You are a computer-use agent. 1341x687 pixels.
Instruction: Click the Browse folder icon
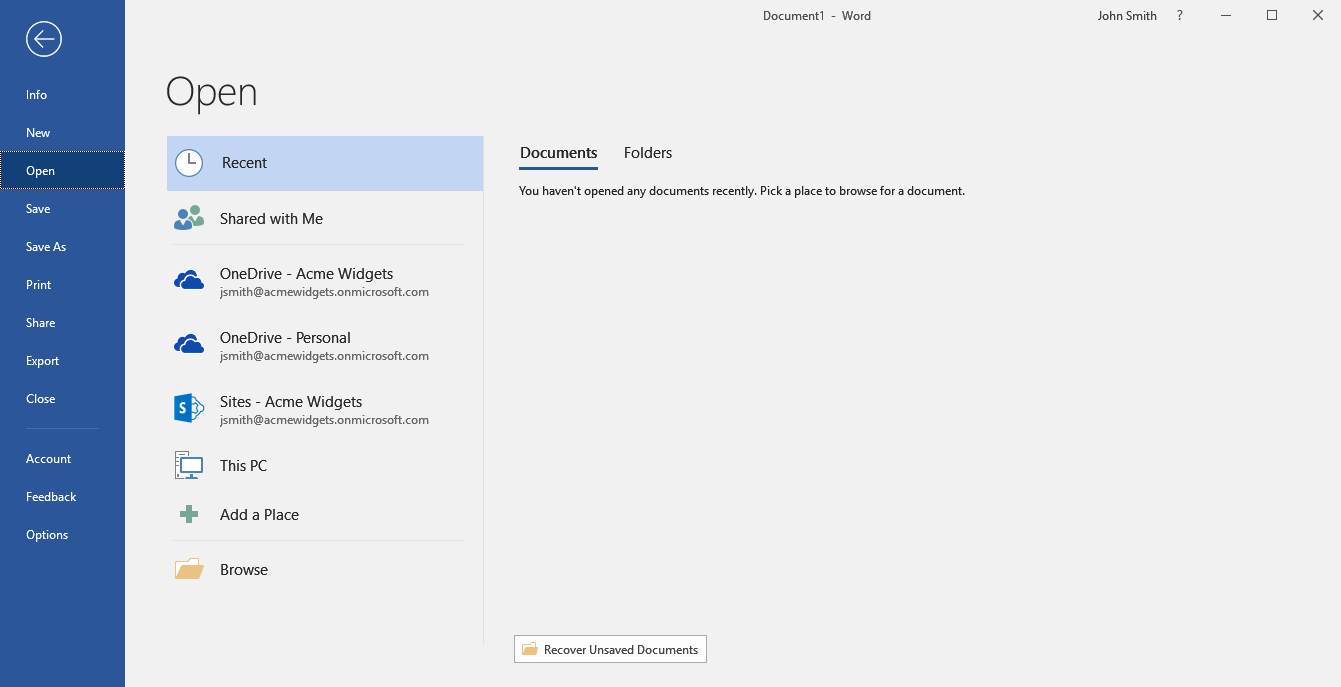click(x=189, y=570)
